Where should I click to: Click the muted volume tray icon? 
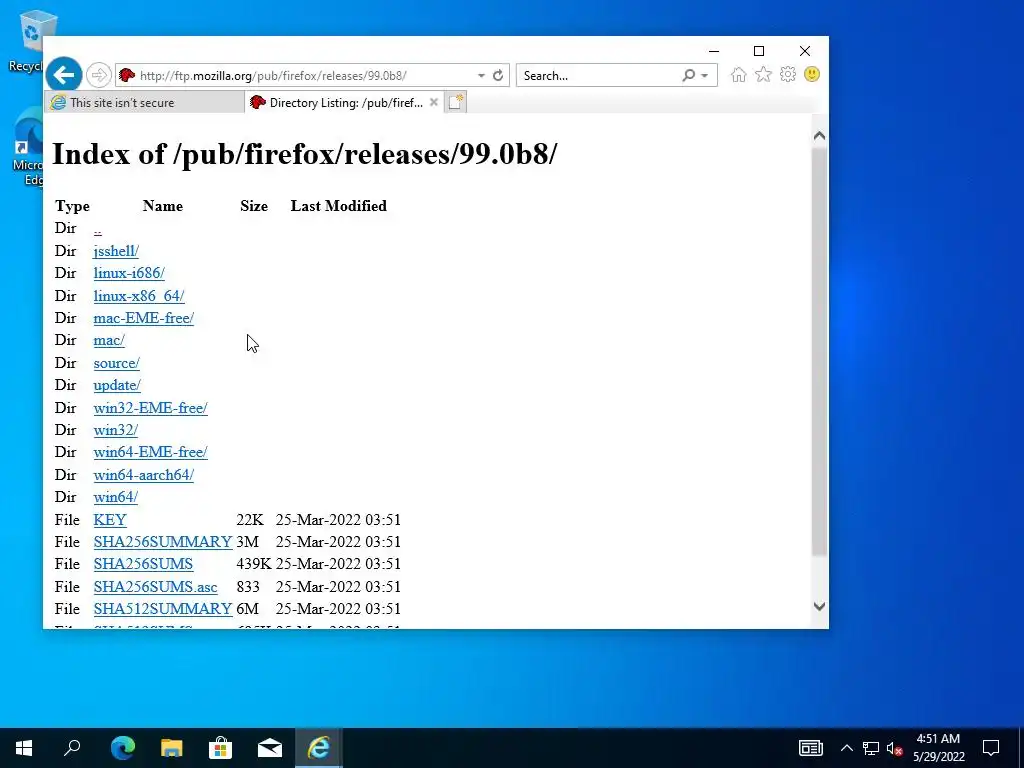(x=894, y=748)
